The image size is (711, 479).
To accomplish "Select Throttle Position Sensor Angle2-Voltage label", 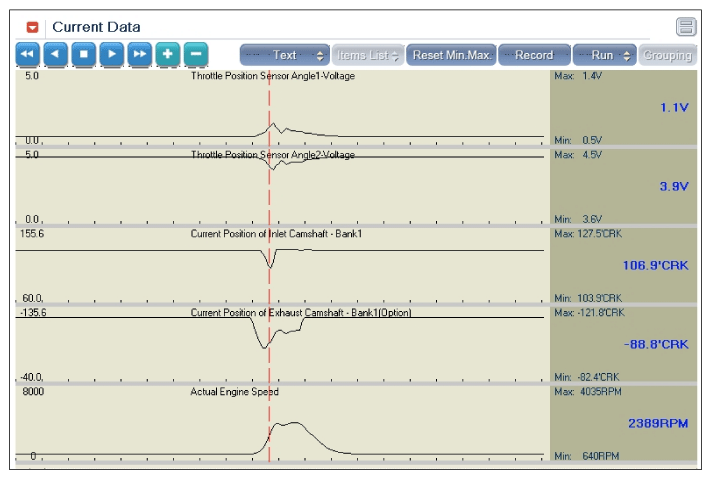I will [273, 155].
